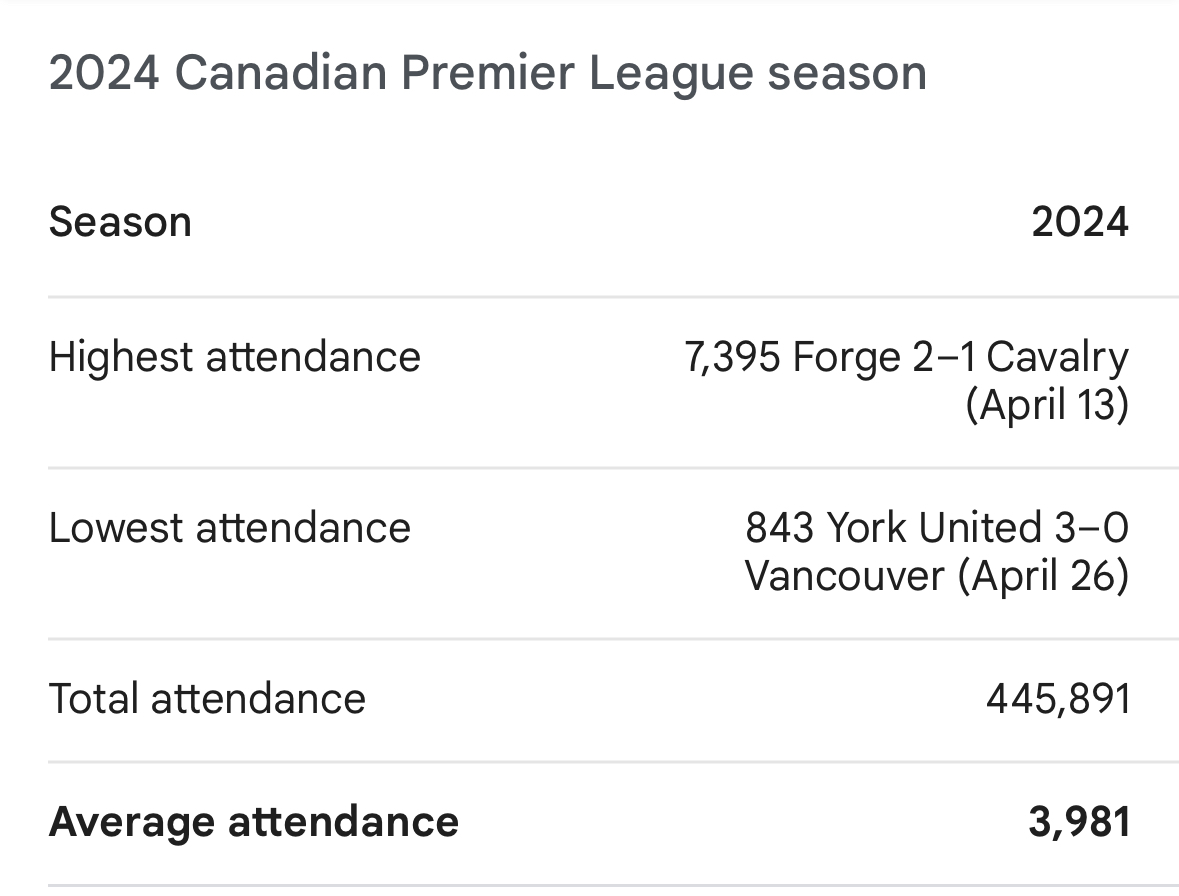The image size is (1179, 896).
Task: Select the 3,981 average attendance value
Action: pos(1079,822)
